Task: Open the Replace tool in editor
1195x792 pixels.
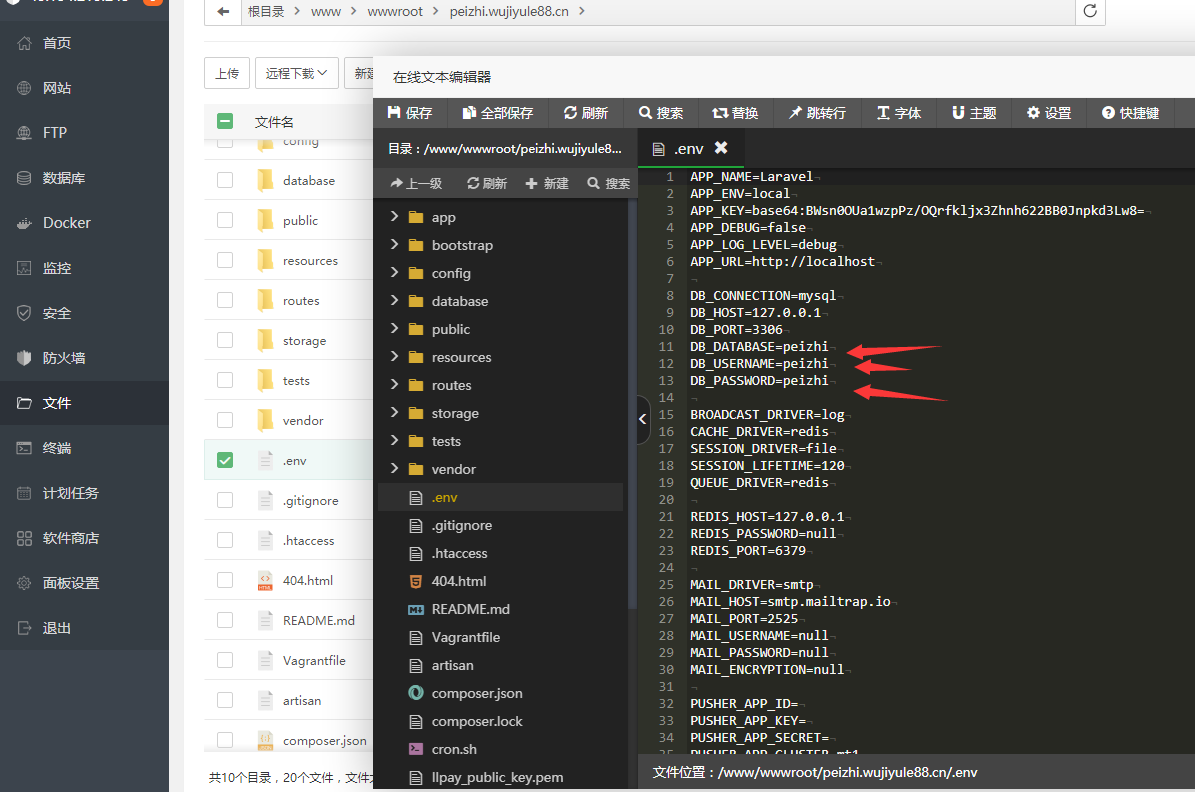Action: point(734,113)
